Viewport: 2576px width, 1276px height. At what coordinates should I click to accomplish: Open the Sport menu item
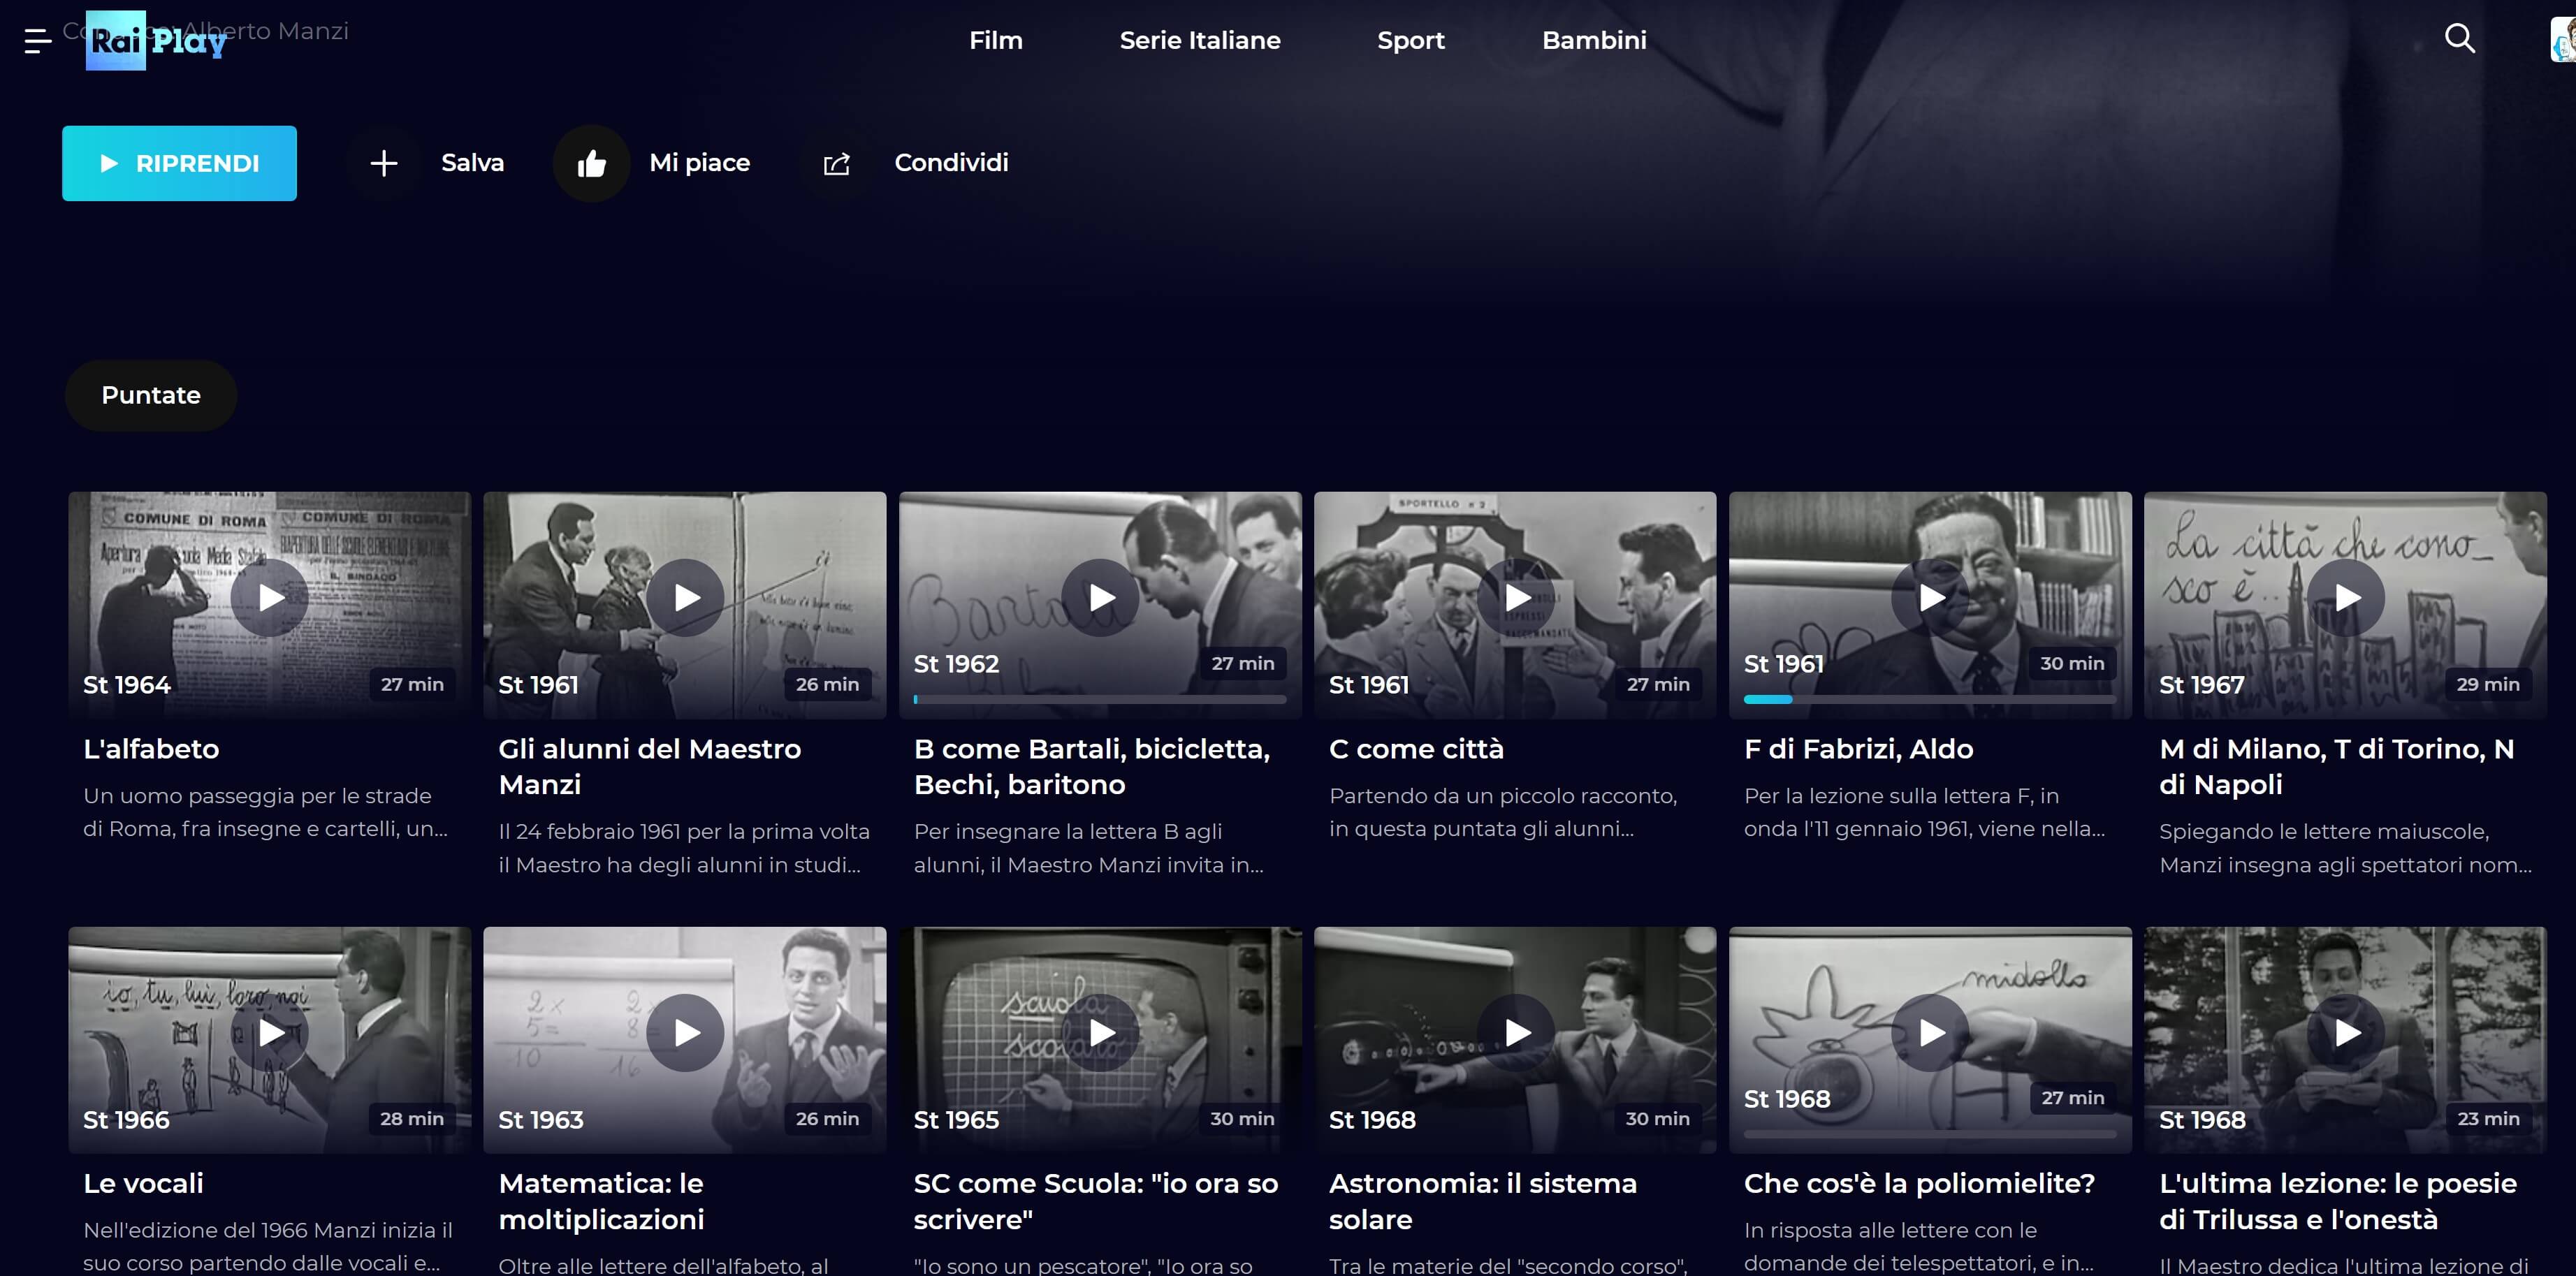tap(1410, 40)
